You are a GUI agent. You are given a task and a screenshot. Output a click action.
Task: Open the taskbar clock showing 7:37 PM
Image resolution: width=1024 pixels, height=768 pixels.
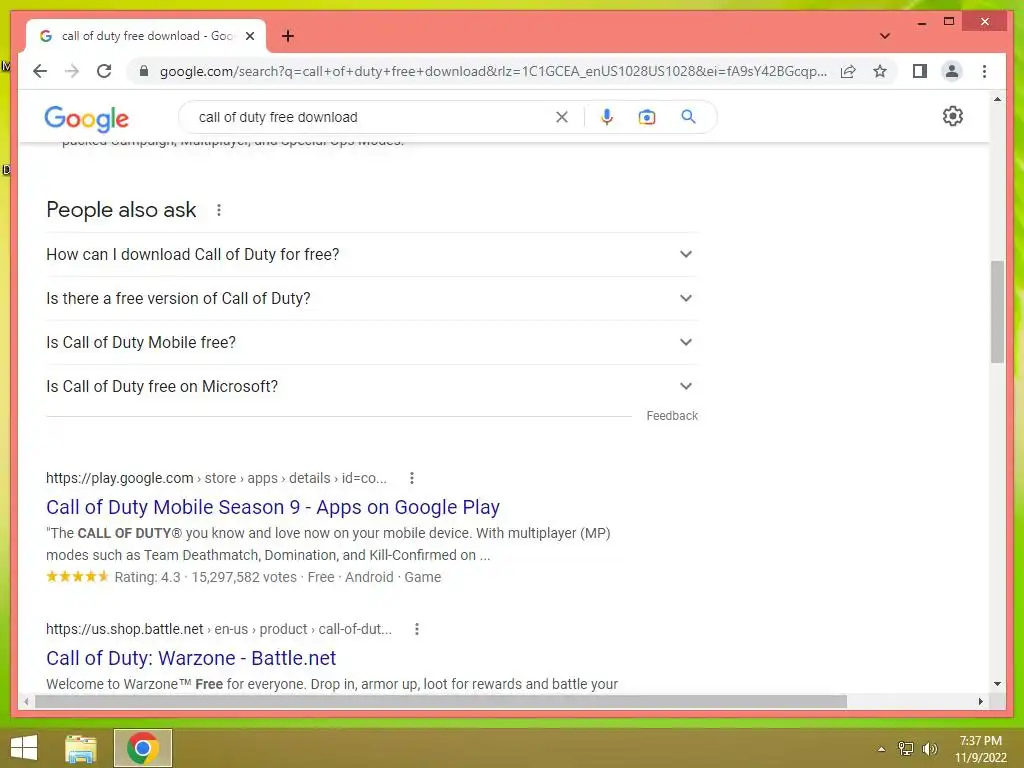click(980, 749)
